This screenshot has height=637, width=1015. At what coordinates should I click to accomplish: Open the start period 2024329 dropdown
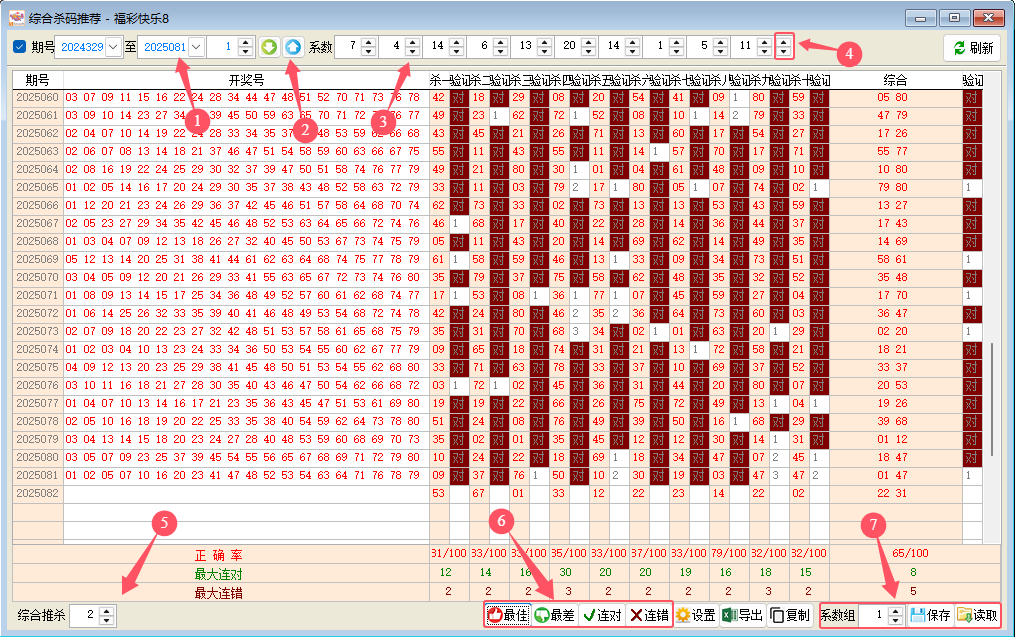point(112,47)
